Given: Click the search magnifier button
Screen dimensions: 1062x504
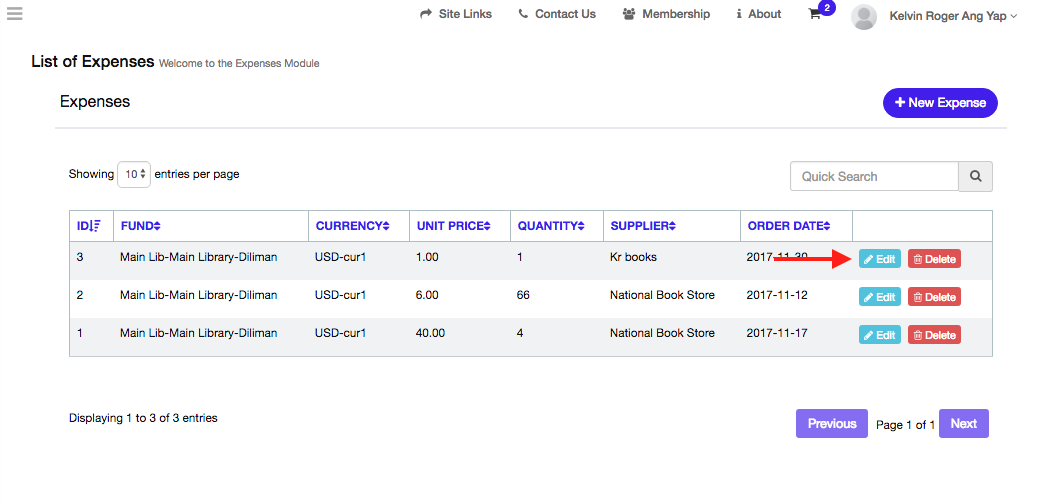Looking at the screenshot, I should (975, 176).
